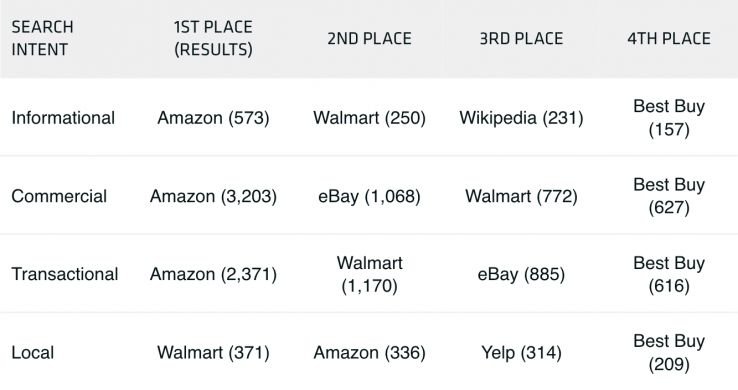The width and height of the screenshot is (738, 390).
Task: Select the Informational row label
Action: point(63,118)
